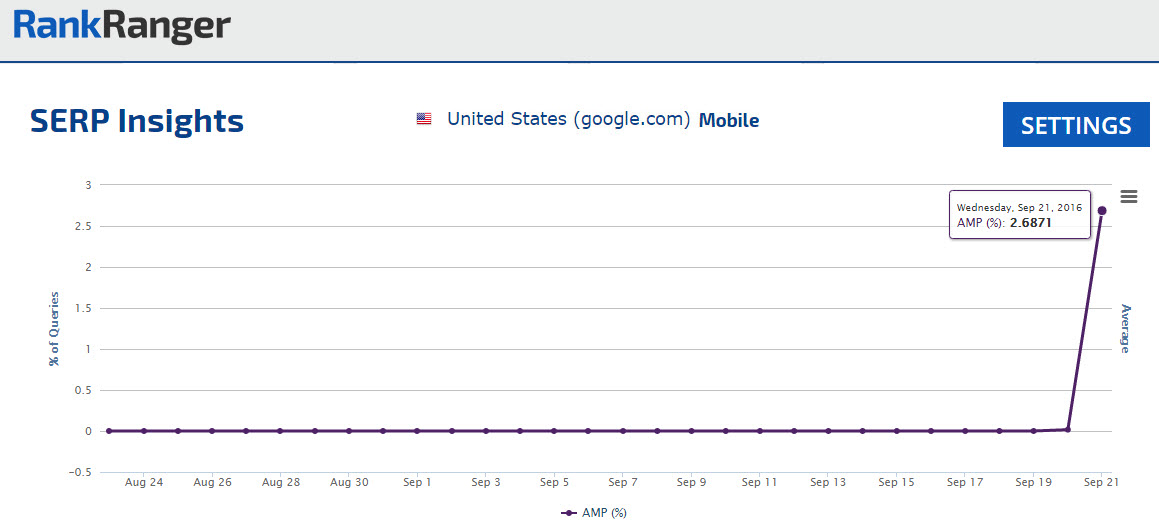Screen dimensions: 1159x523
Task: Click the United States (google.com) label
Action: pos(569,119)
